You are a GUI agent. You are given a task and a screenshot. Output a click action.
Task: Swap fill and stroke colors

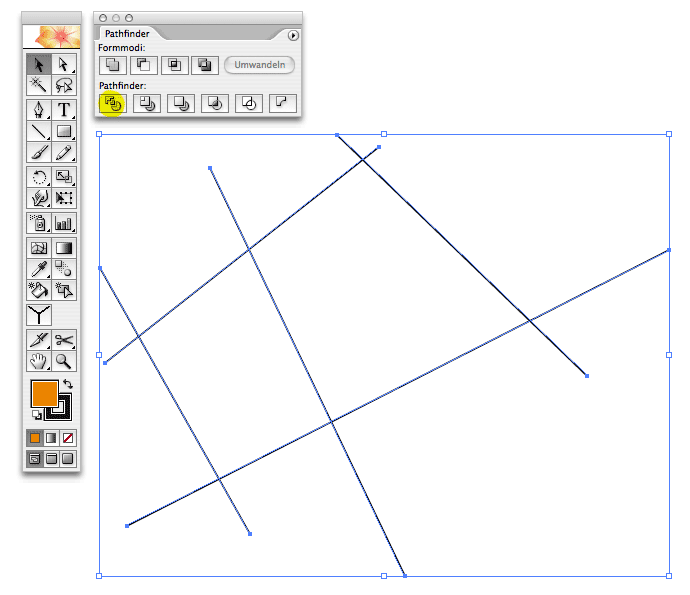coord(68,384)
